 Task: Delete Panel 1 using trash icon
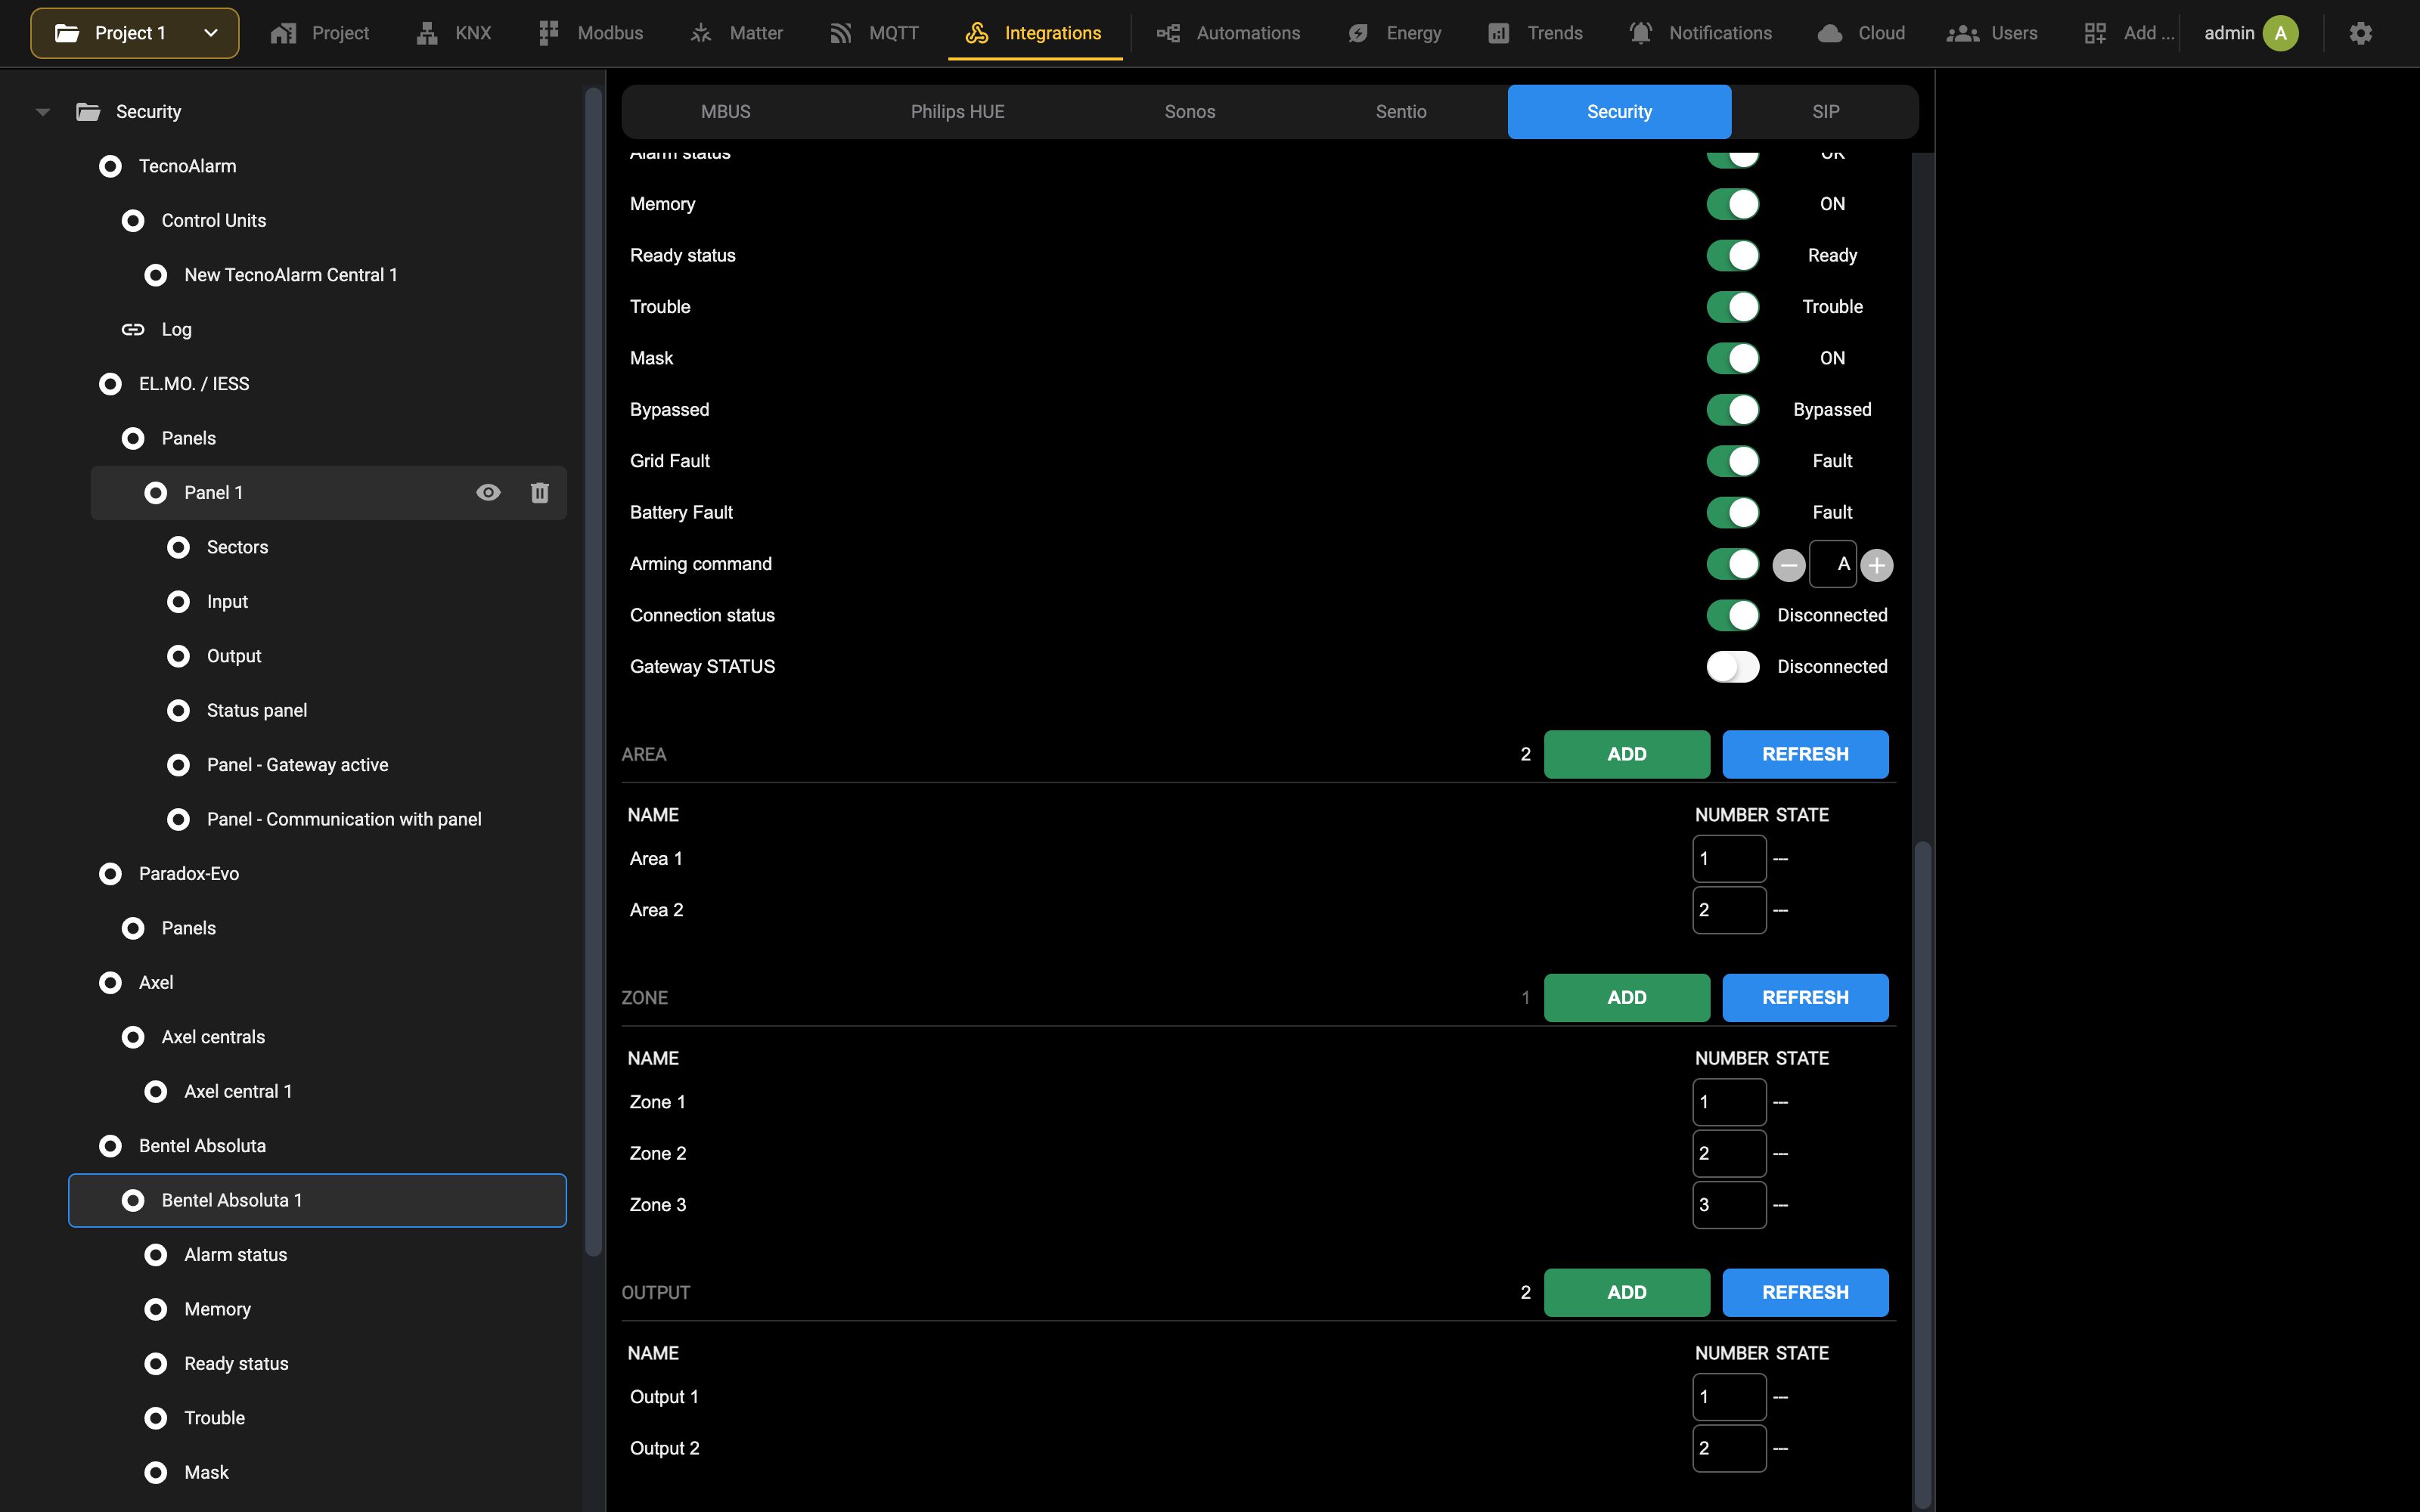tap(540, 492)
